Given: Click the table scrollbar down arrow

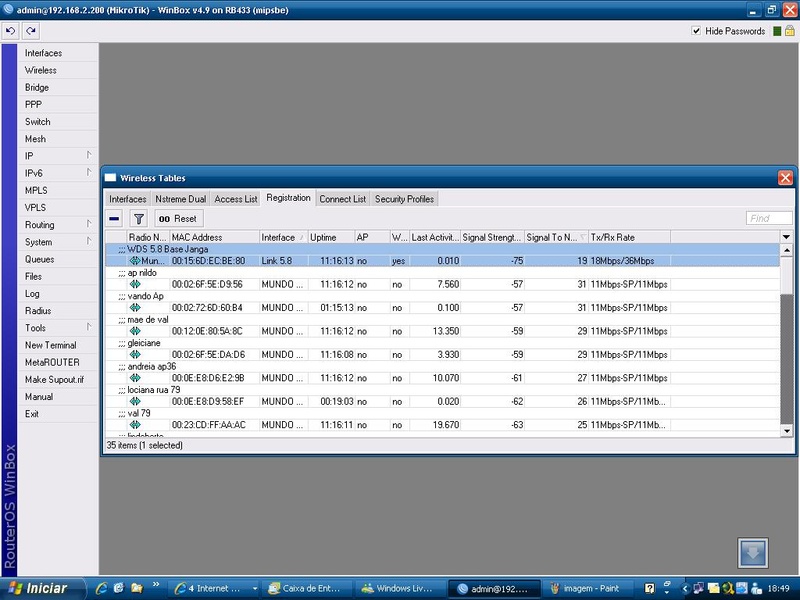Looking at the screenshot, I should point(786,431).
